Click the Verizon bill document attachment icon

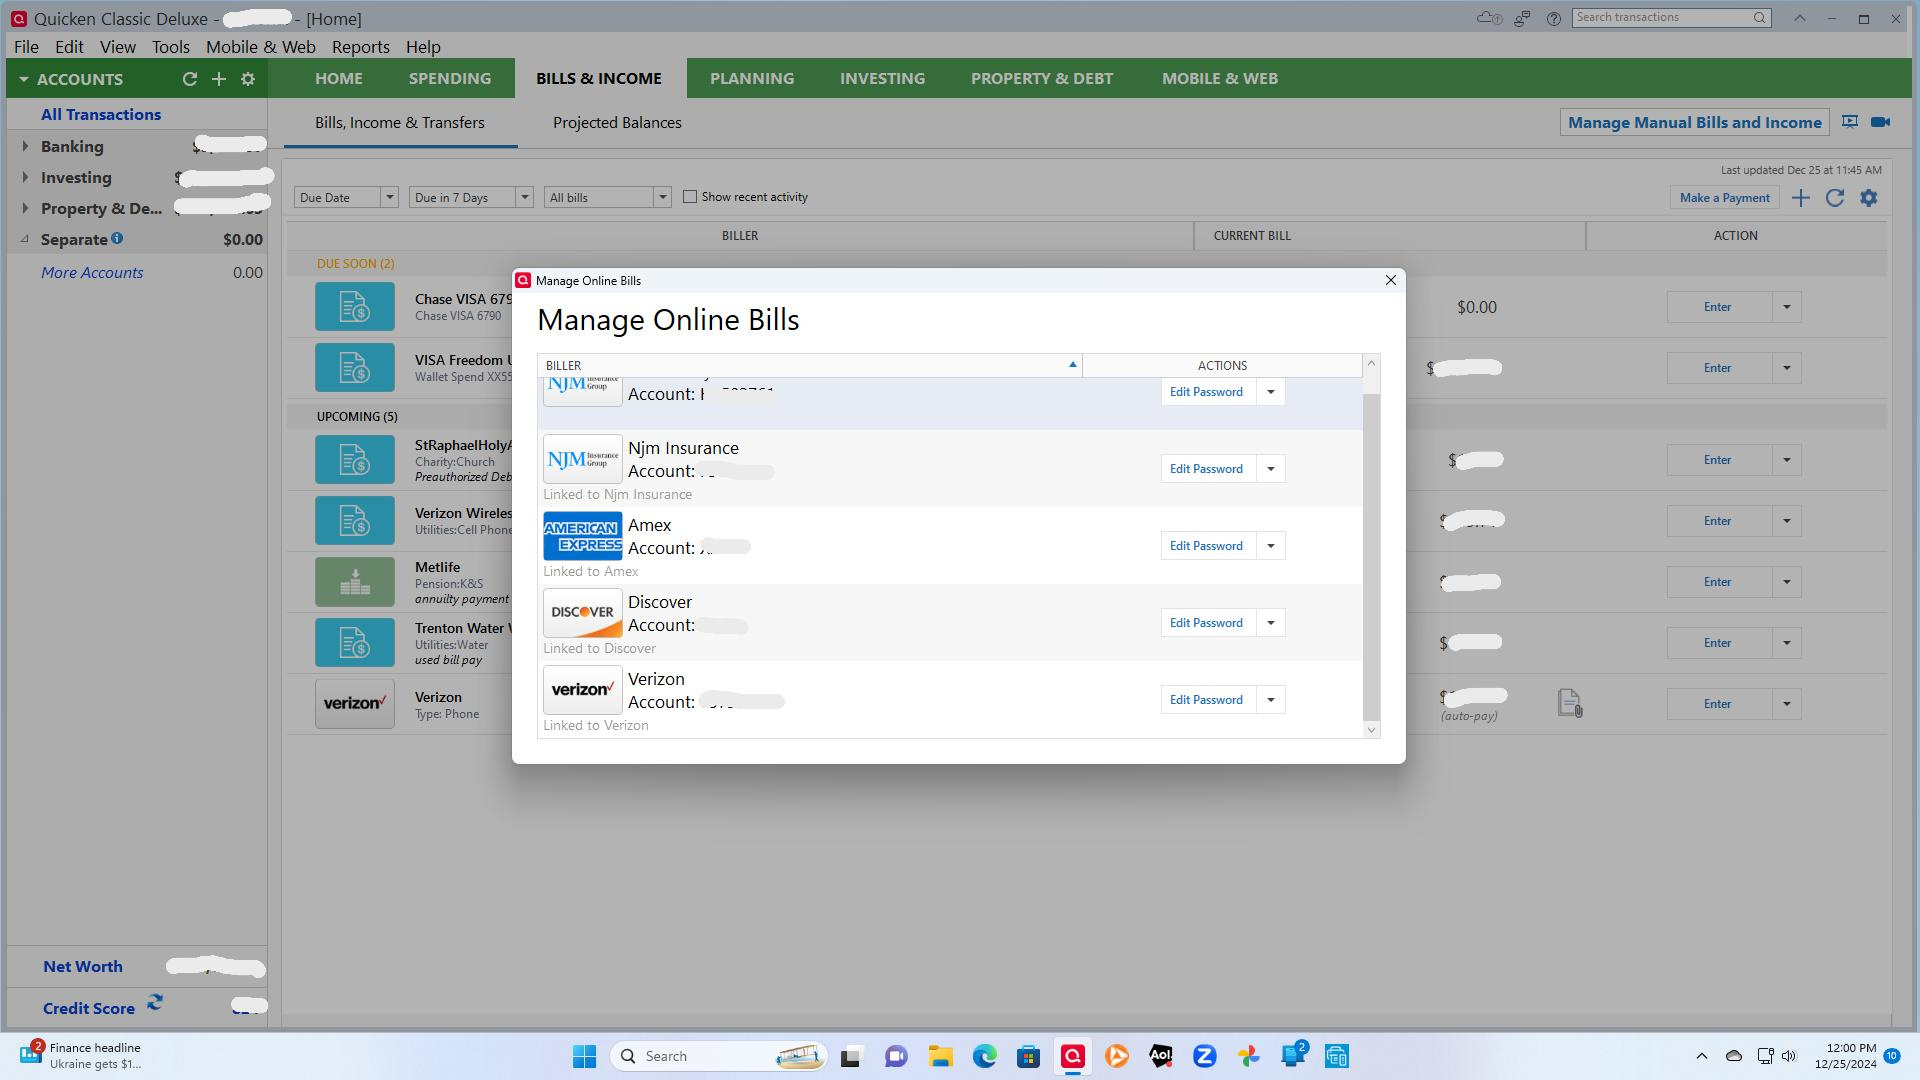[x=1569, y=704]
